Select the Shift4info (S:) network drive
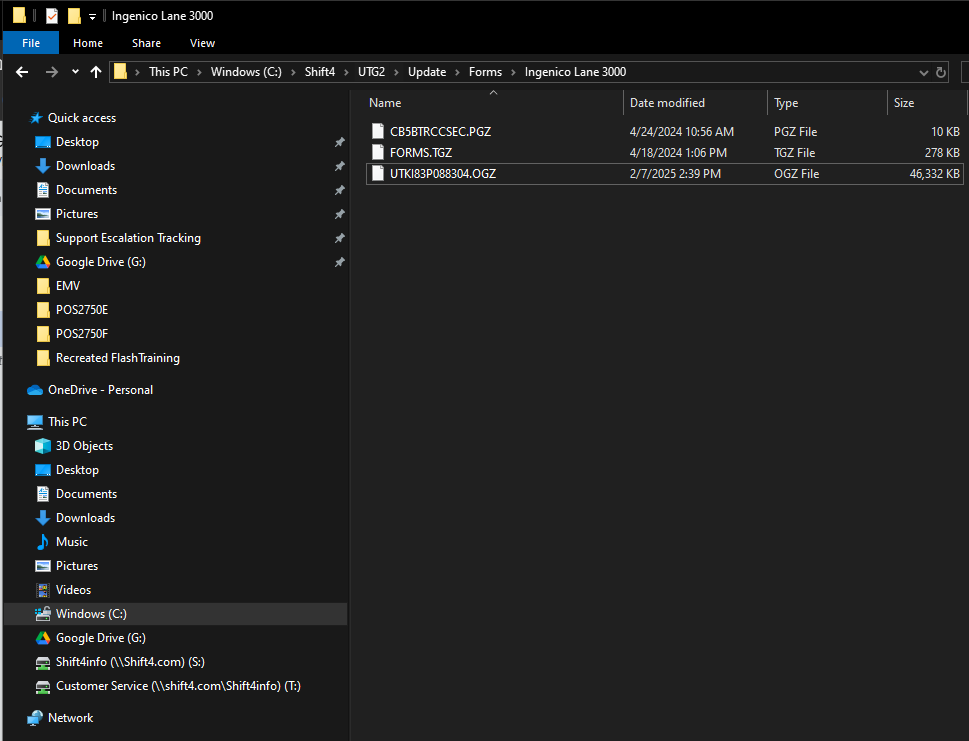Viewport: 969px width, 741px height. 130,662
